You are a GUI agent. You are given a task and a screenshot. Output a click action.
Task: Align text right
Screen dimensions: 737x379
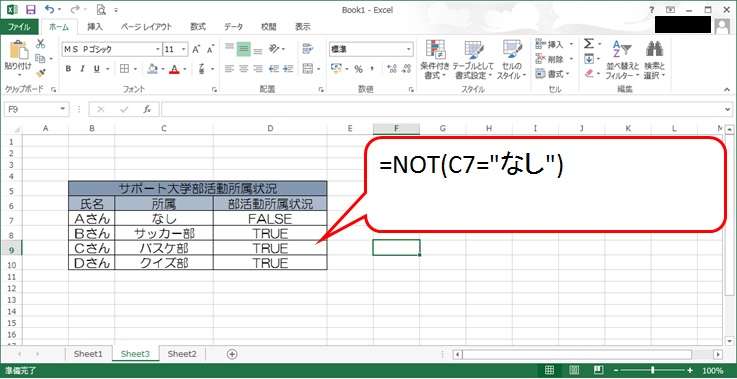tap(258, 69)
